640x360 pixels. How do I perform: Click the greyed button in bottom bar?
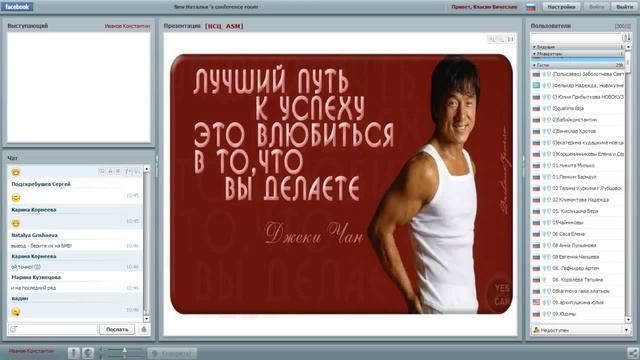(x=172, y=353)
